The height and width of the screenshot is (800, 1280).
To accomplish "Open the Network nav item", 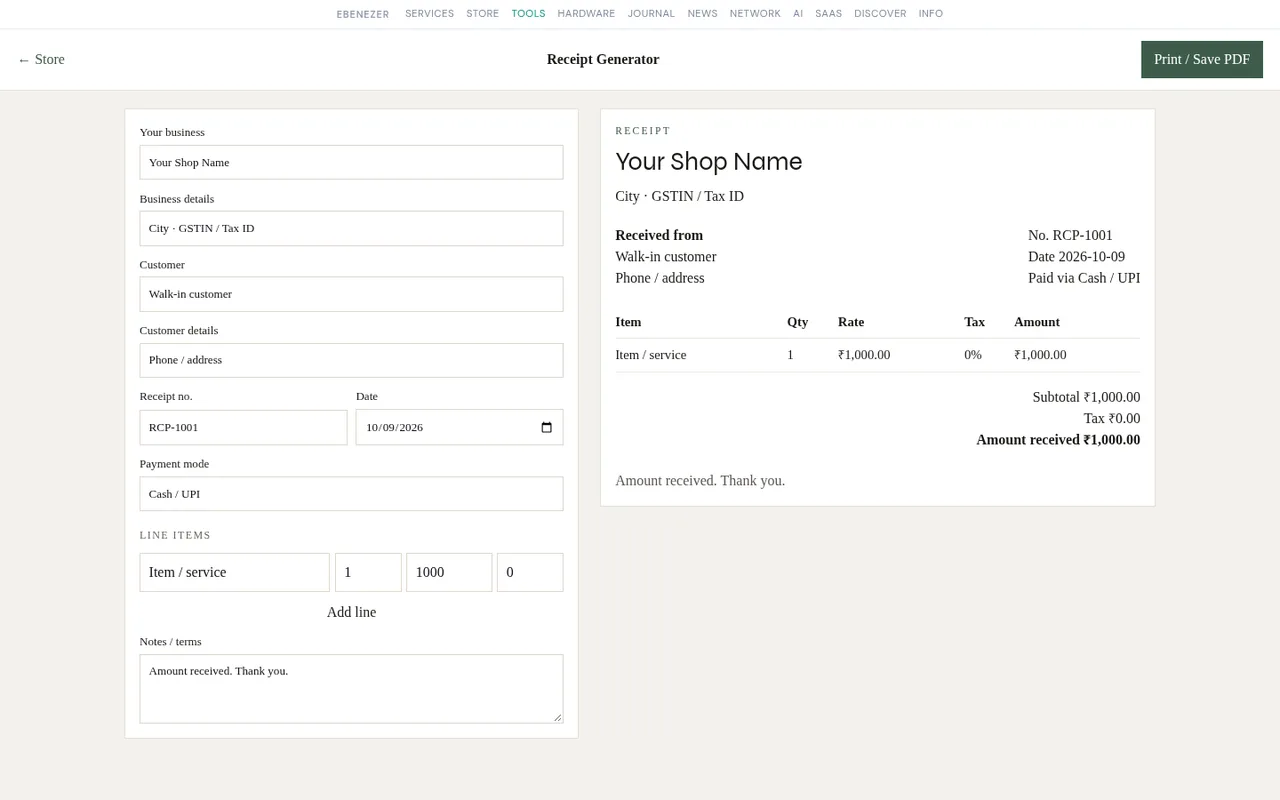I will (x=755, y=14).
